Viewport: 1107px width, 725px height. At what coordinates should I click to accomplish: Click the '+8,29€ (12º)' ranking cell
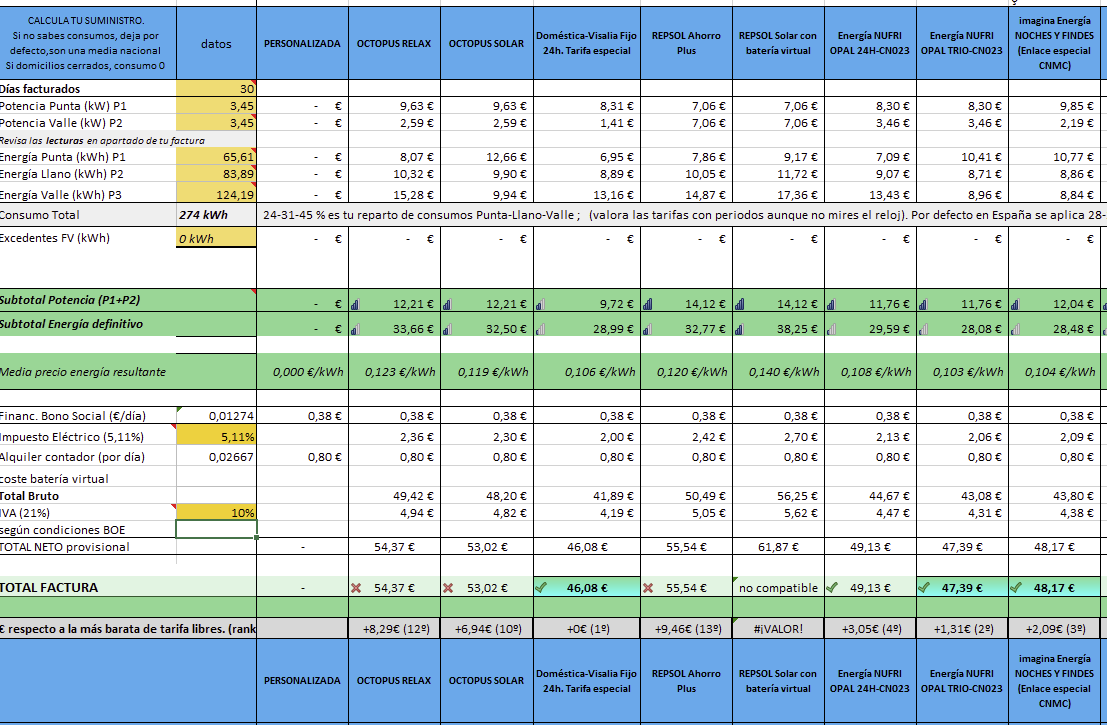394,628
